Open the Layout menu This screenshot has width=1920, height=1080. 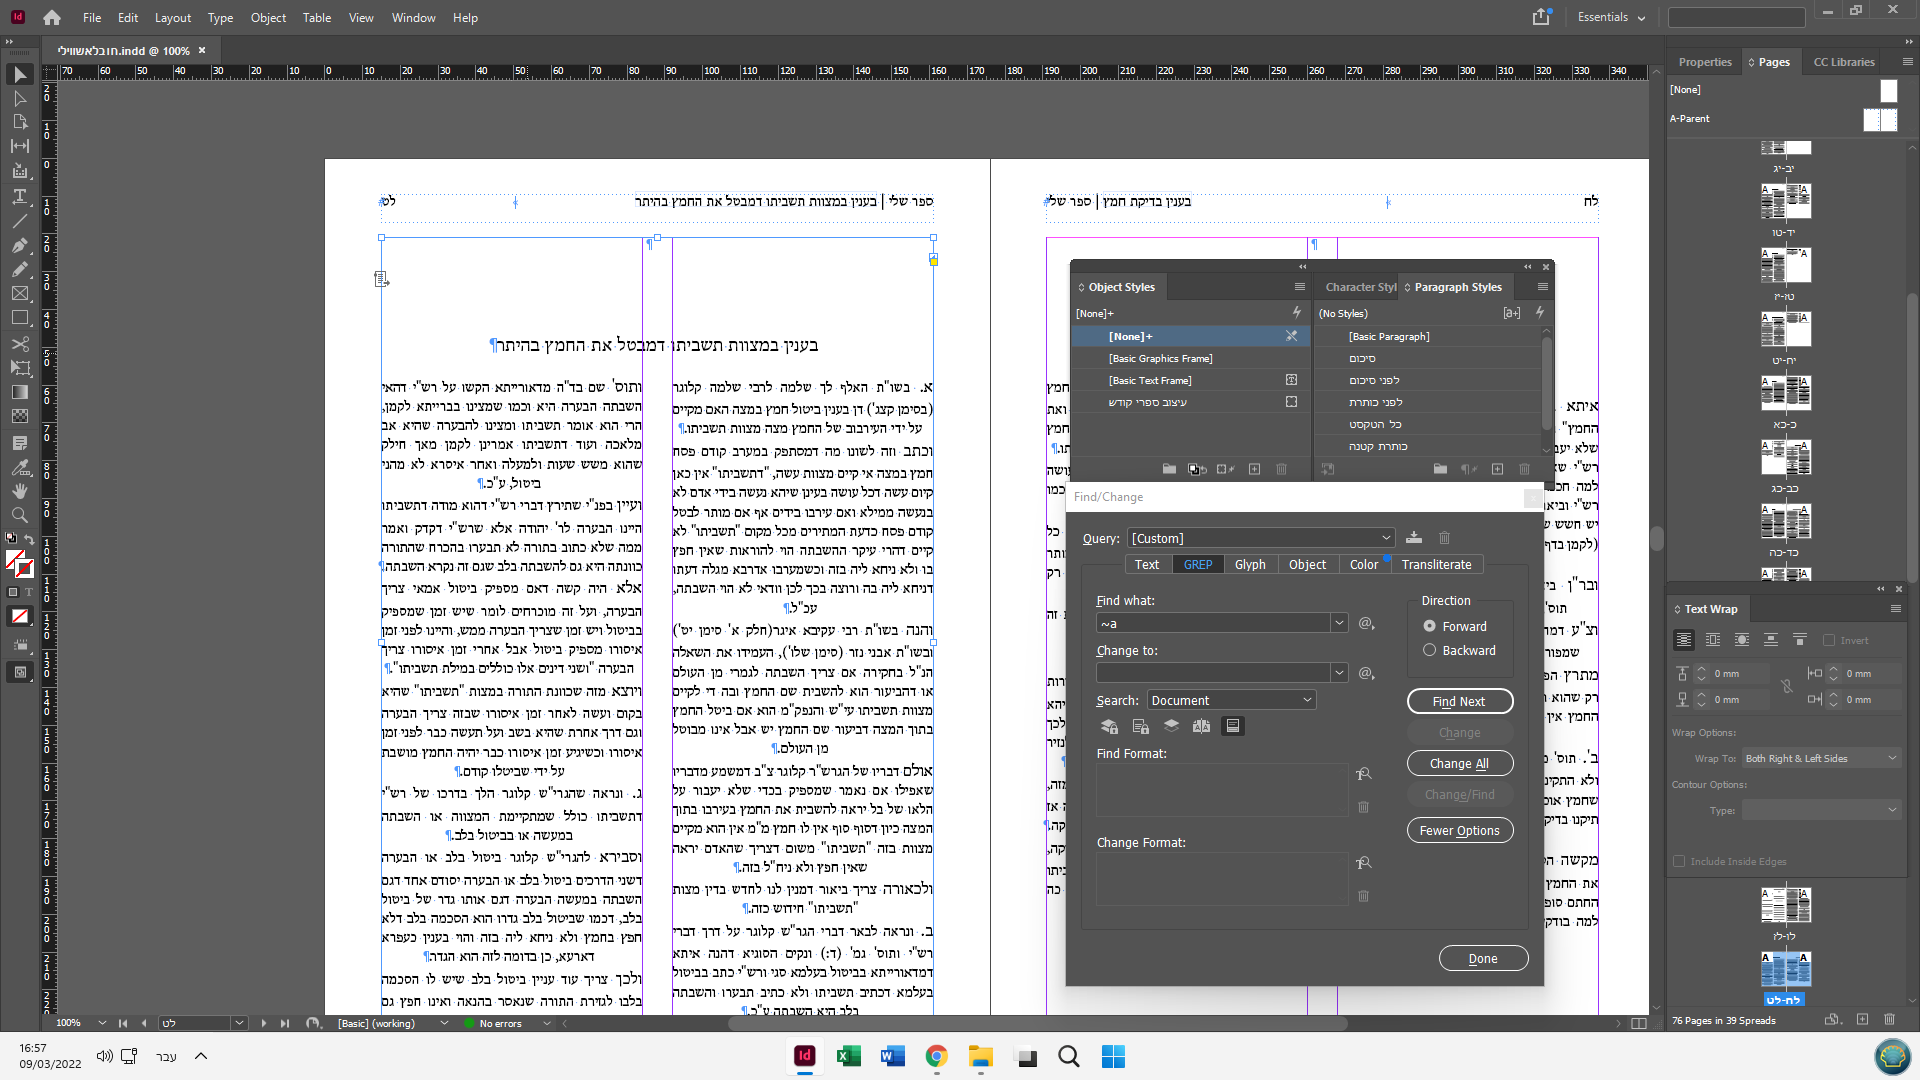click(x=172, y=18)
